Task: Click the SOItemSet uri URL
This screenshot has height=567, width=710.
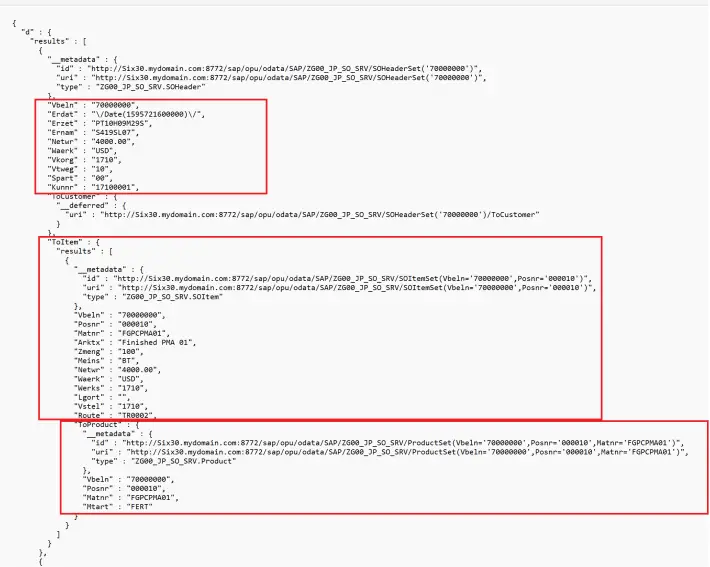Action: (353, 287)
